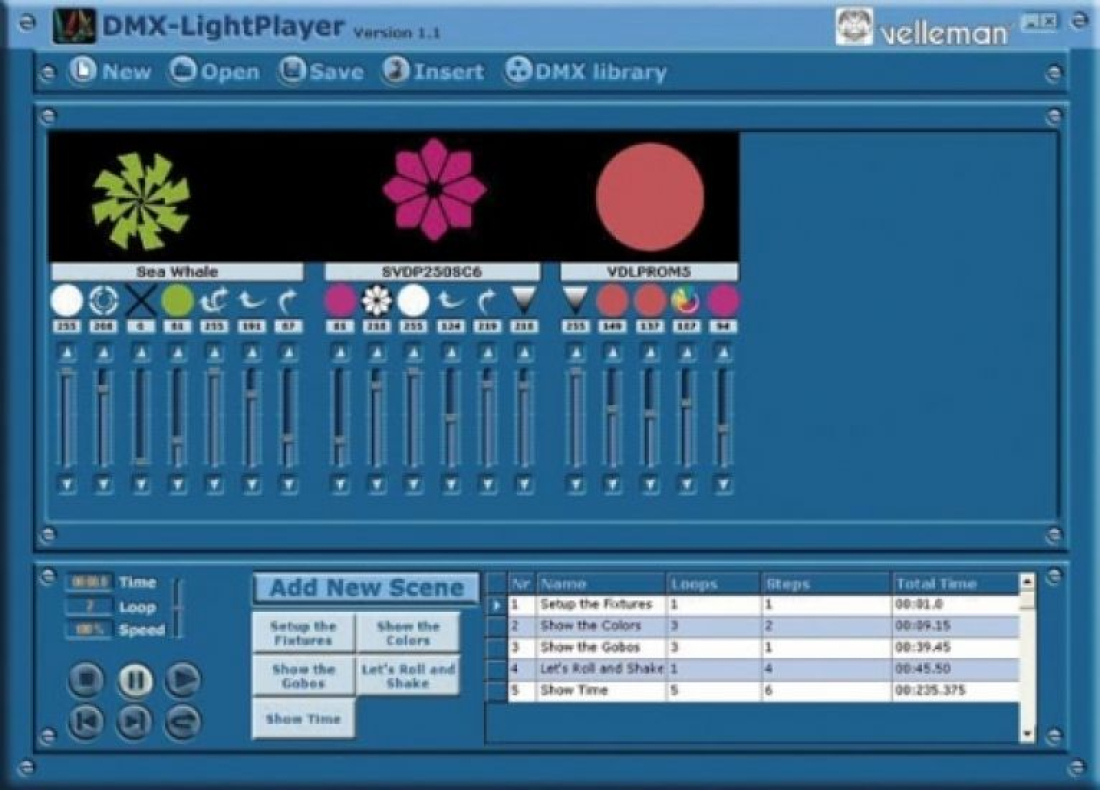The height and width of the screenshot is (790, 1100).
Task: Create a new show with New
Action: tap(110, 71)
